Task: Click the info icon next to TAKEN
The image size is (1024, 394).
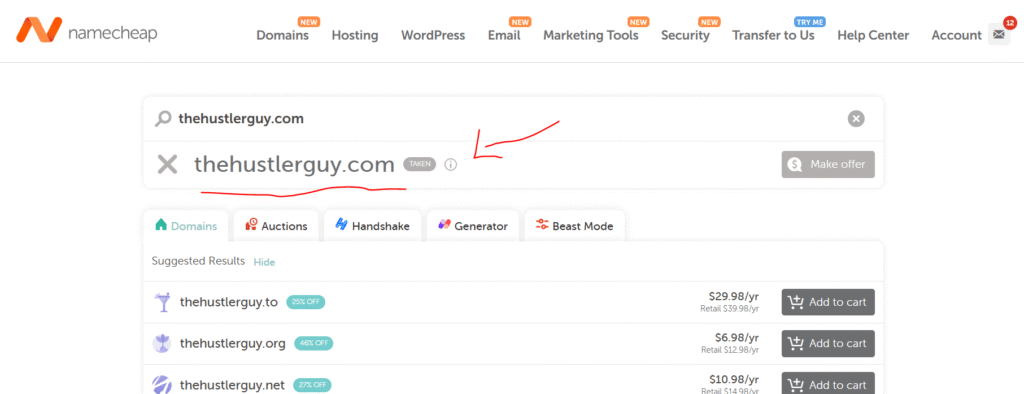Action: click(x=451, y=165)
